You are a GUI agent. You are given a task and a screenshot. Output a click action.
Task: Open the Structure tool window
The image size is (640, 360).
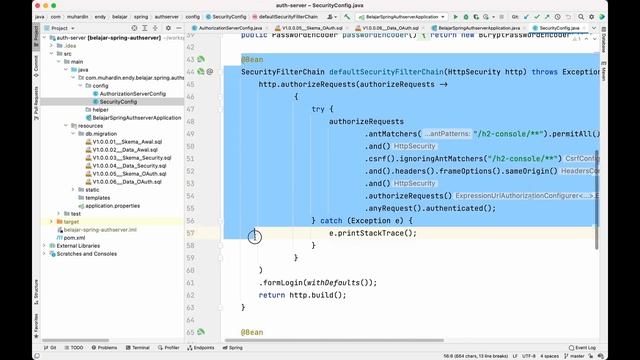(x=36, y=292)
